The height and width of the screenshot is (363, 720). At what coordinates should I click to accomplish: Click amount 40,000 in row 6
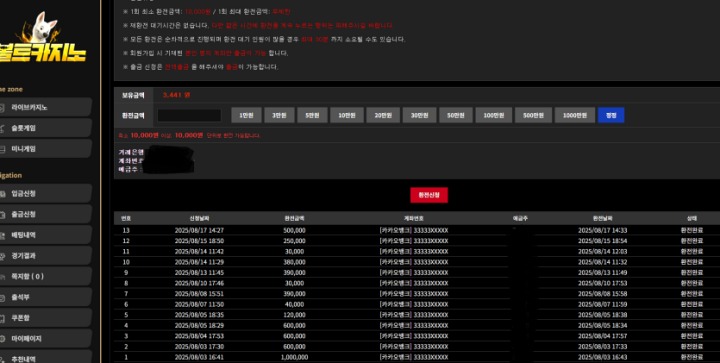coord(294,304)
